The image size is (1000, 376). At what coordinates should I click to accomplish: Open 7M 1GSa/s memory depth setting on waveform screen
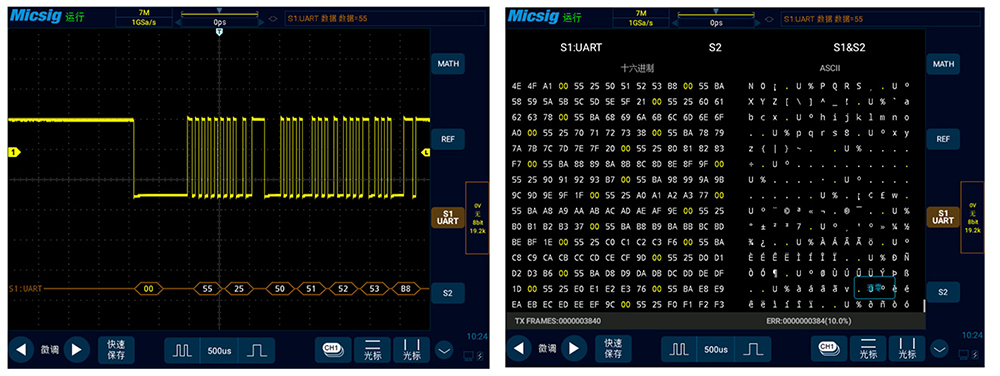(143, 17)
